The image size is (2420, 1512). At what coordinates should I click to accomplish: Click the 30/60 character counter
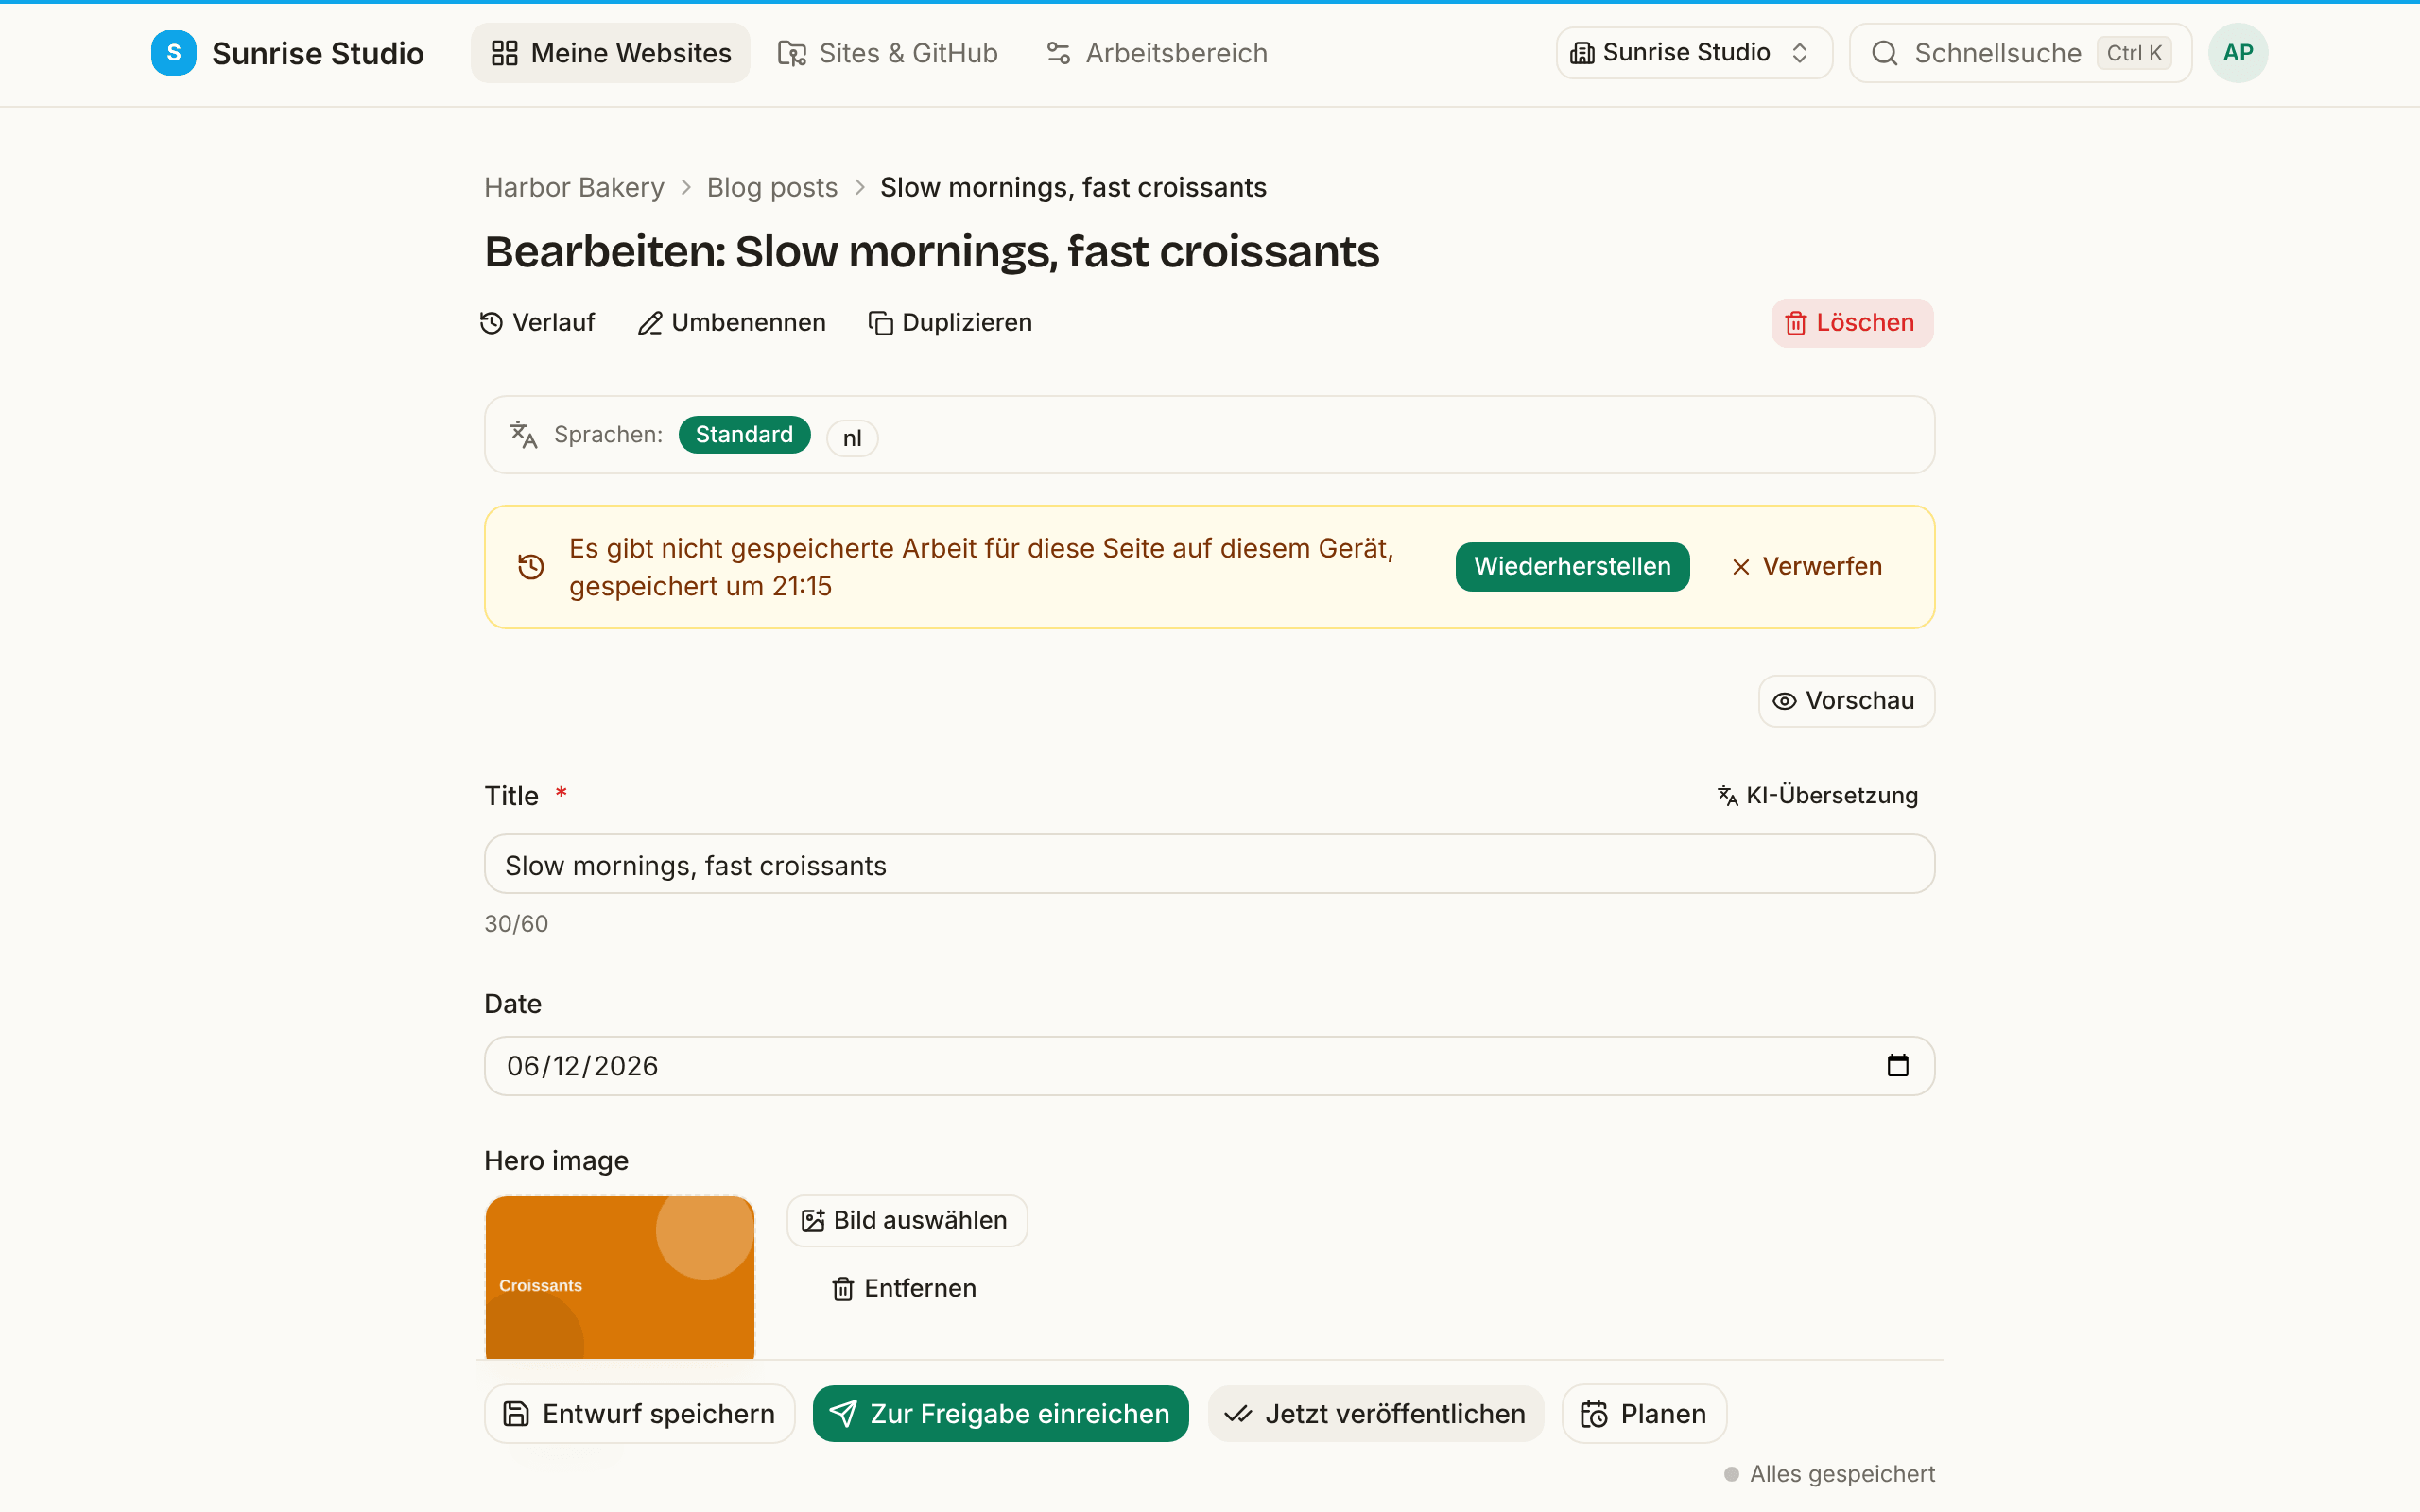pos(516,924)
